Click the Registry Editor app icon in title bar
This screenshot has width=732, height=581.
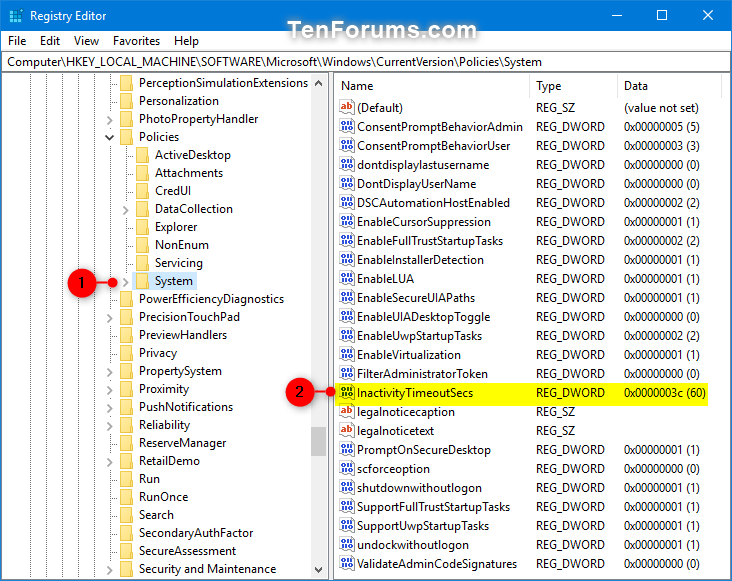pos(15,15)
